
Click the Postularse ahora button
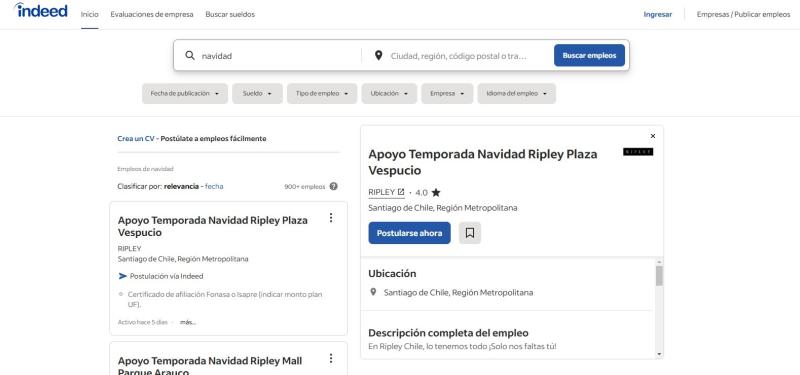pos(410,233)
